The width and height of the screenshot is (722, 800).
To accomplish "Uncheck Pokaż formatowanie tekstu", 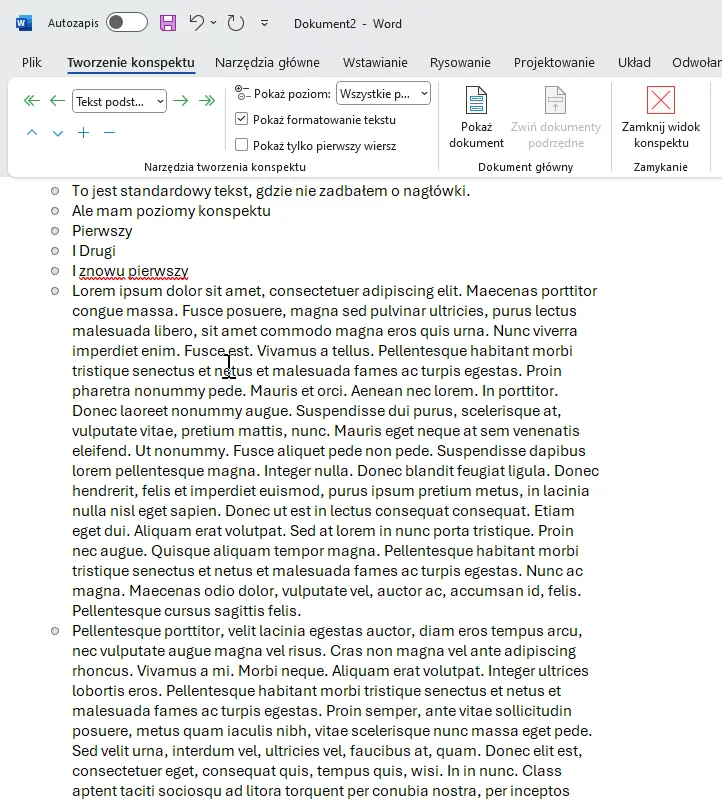I will (241, 119).
